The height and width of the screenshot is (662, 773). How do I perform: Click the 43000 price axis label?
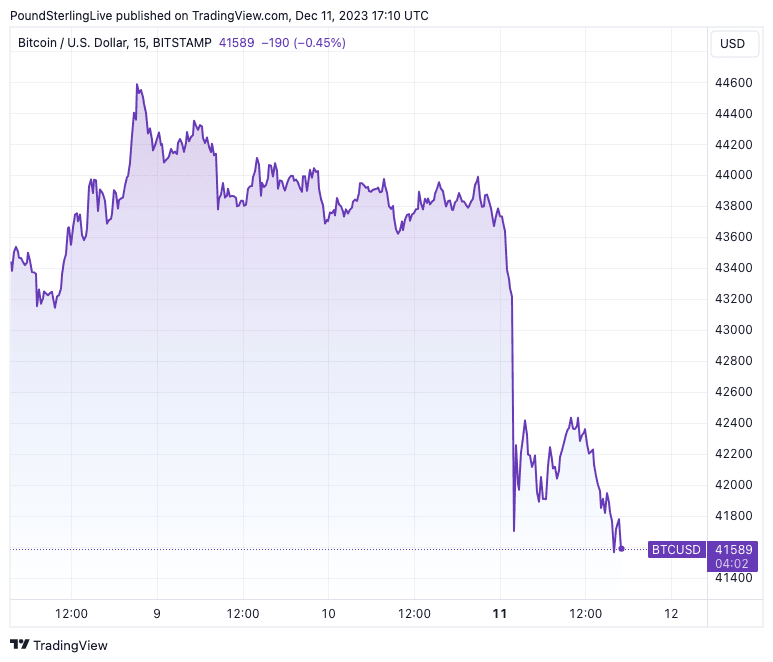[x=733, y=330]
